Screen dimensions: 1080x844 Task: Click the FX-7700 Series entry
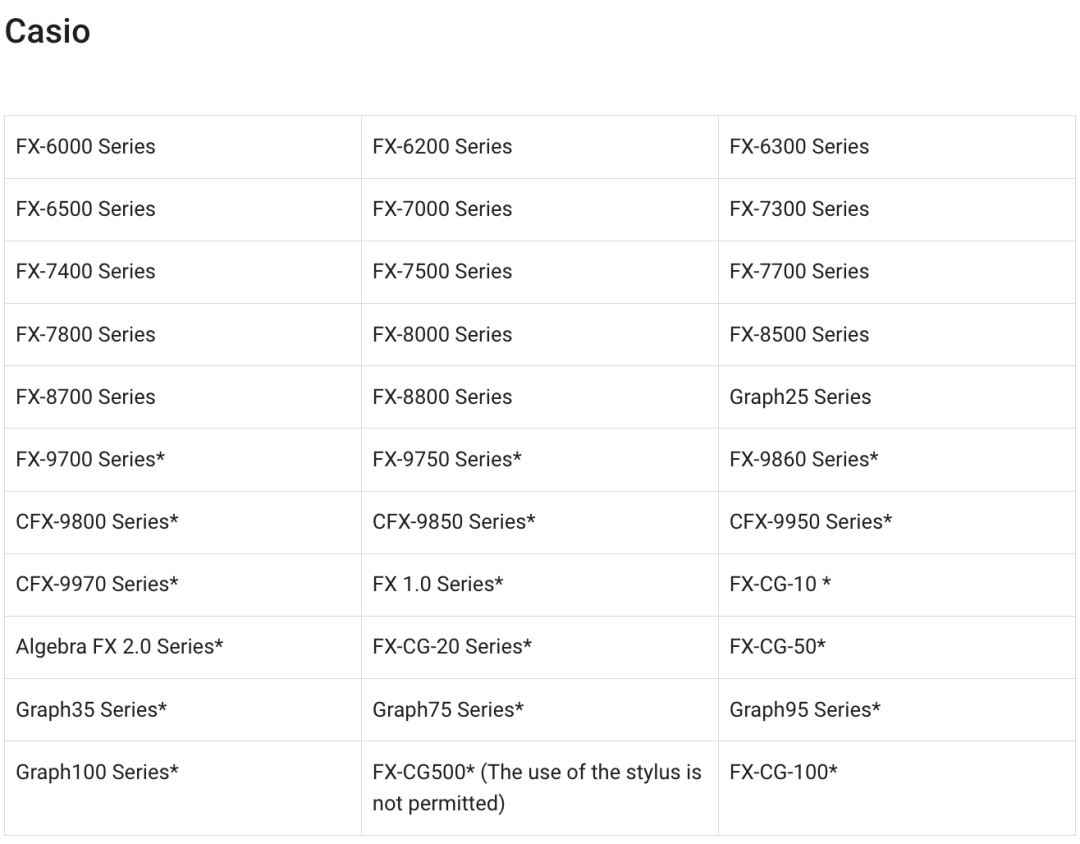(x=799, y=271)
